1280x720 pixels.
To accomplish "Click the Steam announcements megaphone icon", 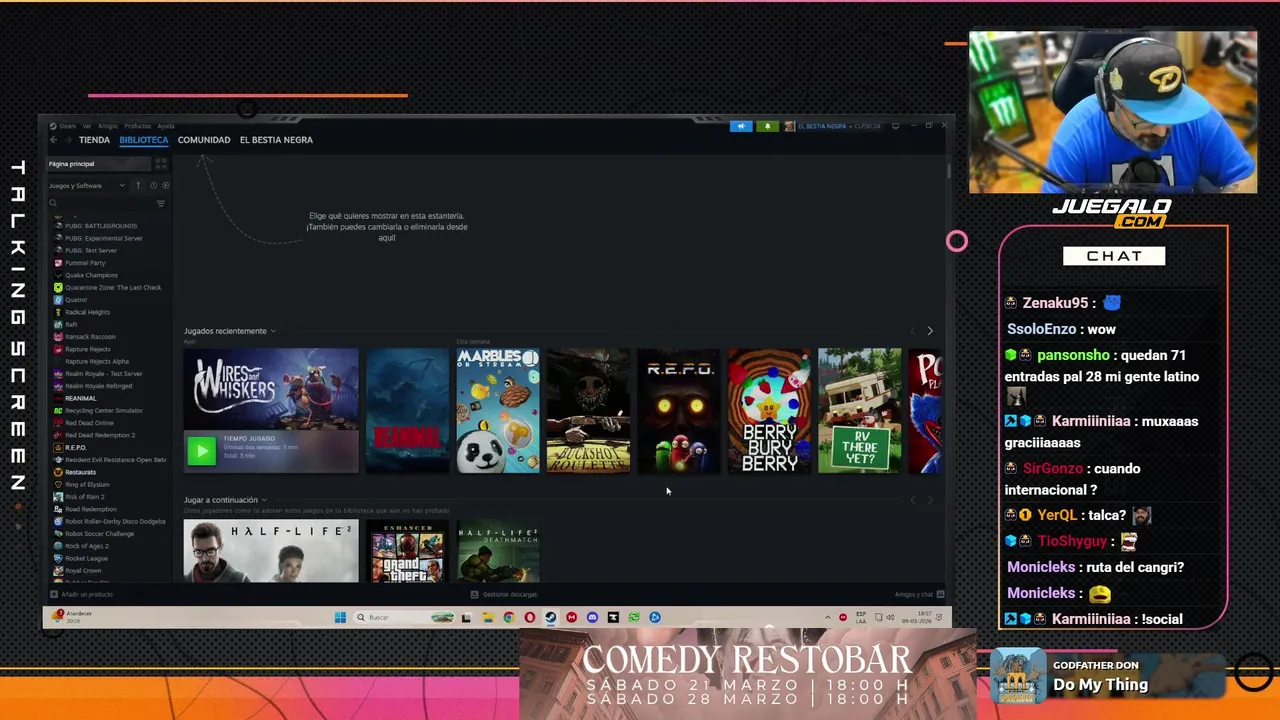I will click(741, 126).
